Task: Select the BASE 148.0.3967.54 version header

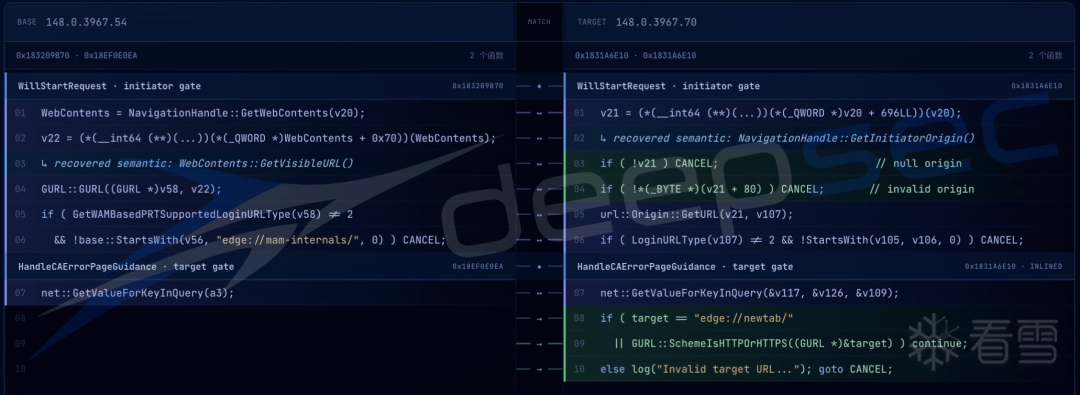Action: point(72,22)
